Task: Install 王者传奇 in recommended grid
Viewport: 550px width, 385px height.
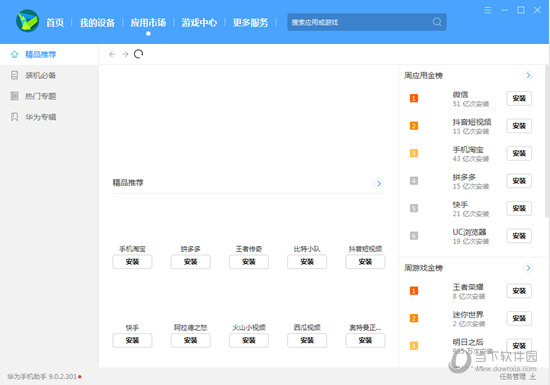Action: pos(249,262)
